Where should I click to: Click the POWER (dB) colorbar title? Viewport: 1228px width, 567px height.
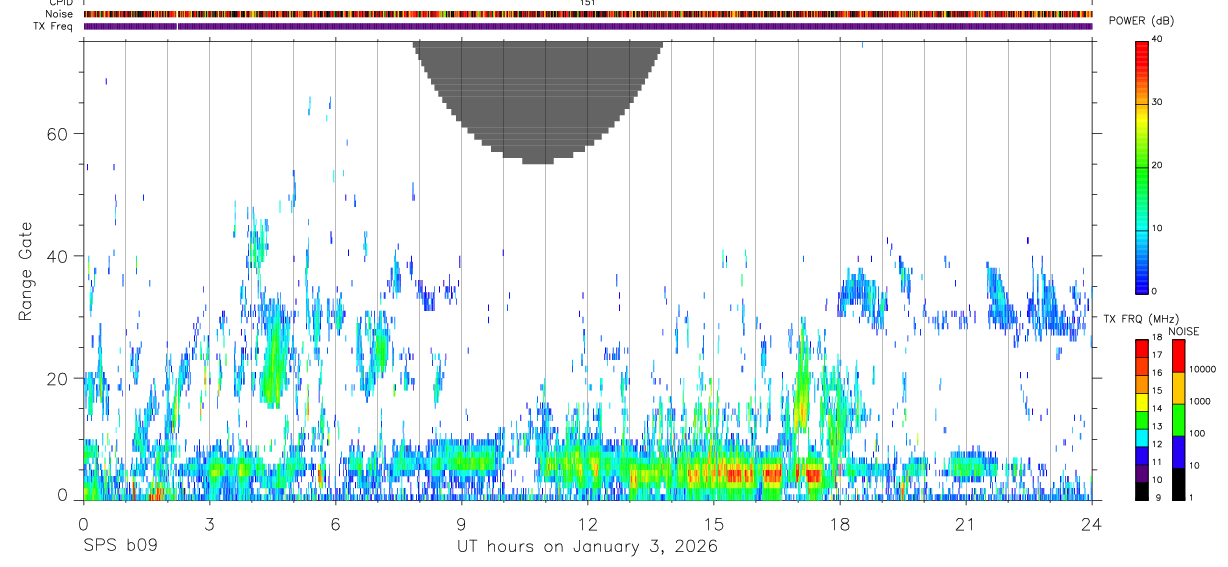(x=1141, y=20)
